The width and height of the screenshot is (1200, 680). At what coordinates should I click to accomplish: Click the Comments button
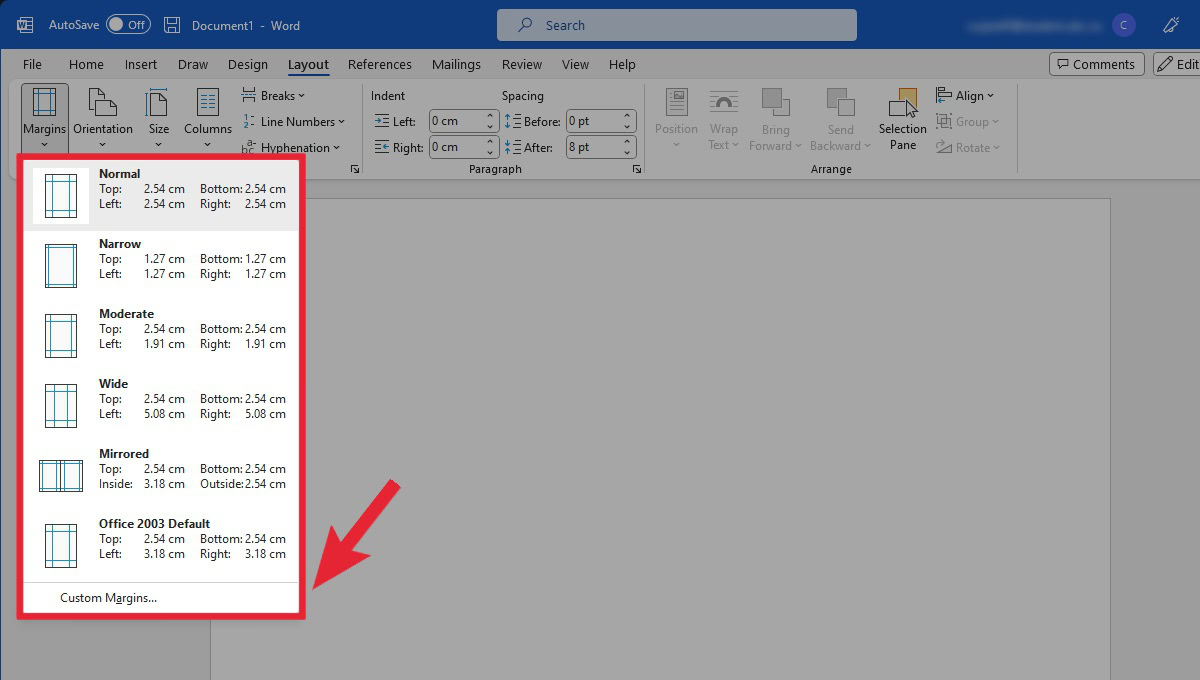point(1096,63)
